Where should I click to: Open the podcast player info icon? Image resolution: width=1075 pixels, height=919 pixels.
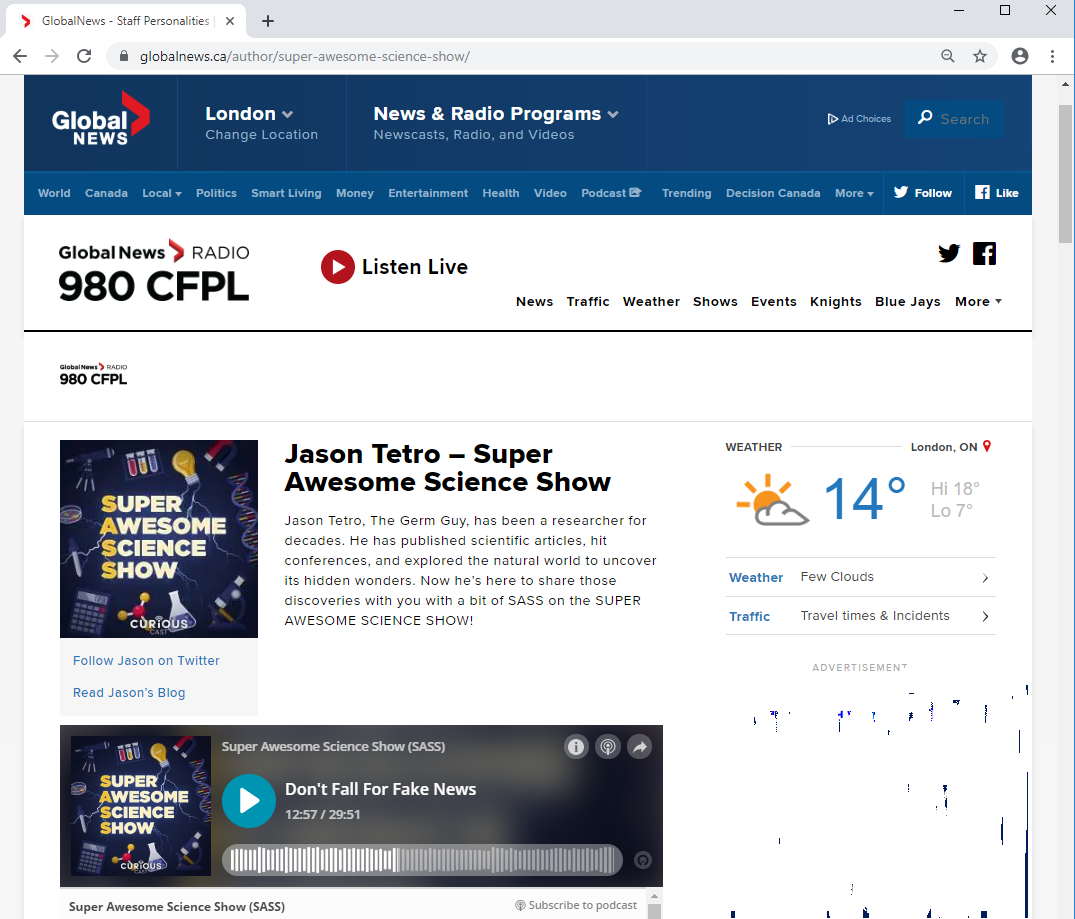click(576, 747)
